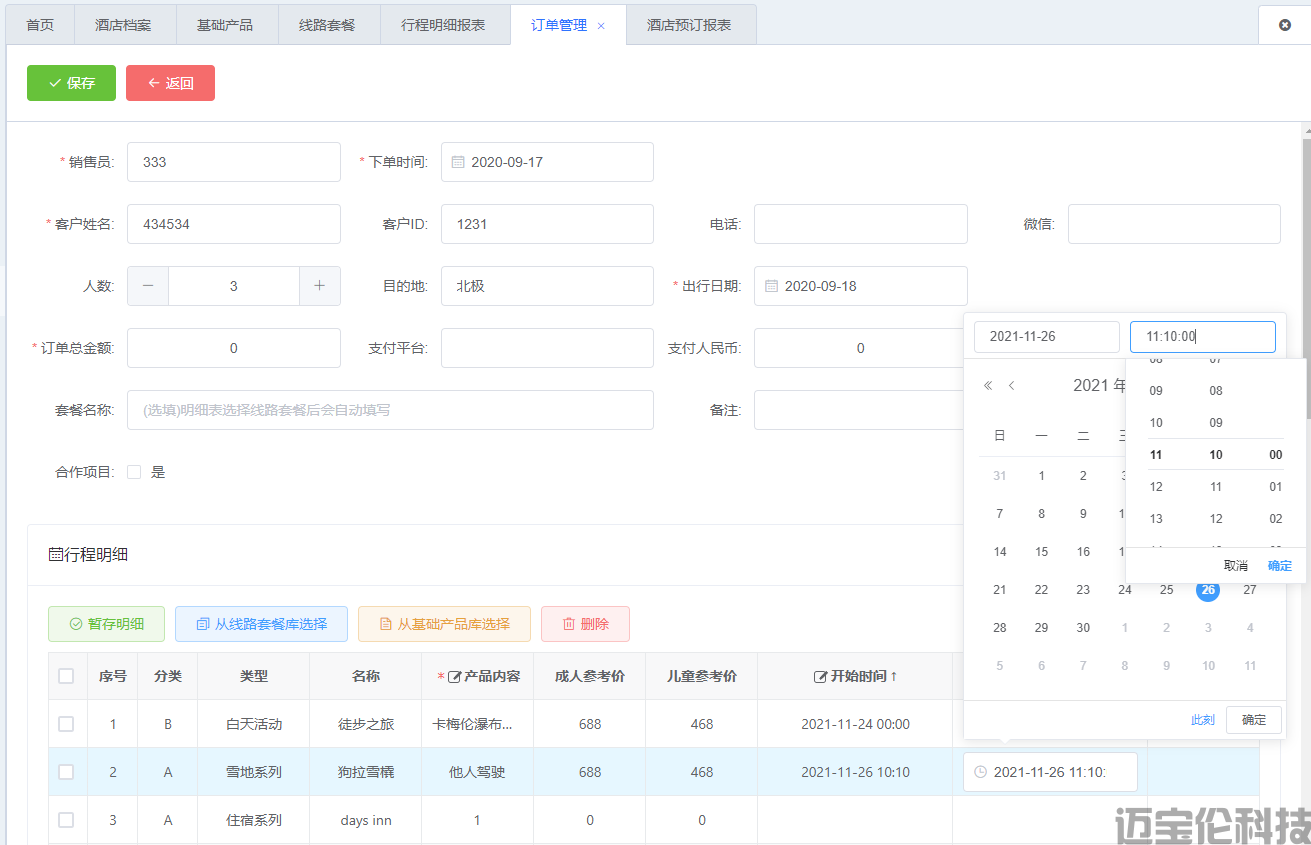Viewport: 1311px width, 845px height.
Task: Select day 22 in the calendar
Action: (1041, 590)
